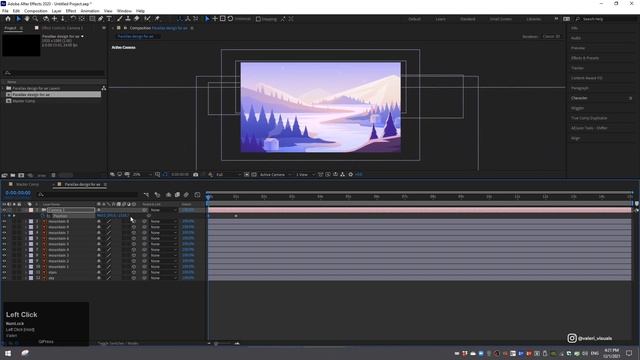Create a new folder in Project panel
Viewport: 640px width, 360px height.
point(13,175)
